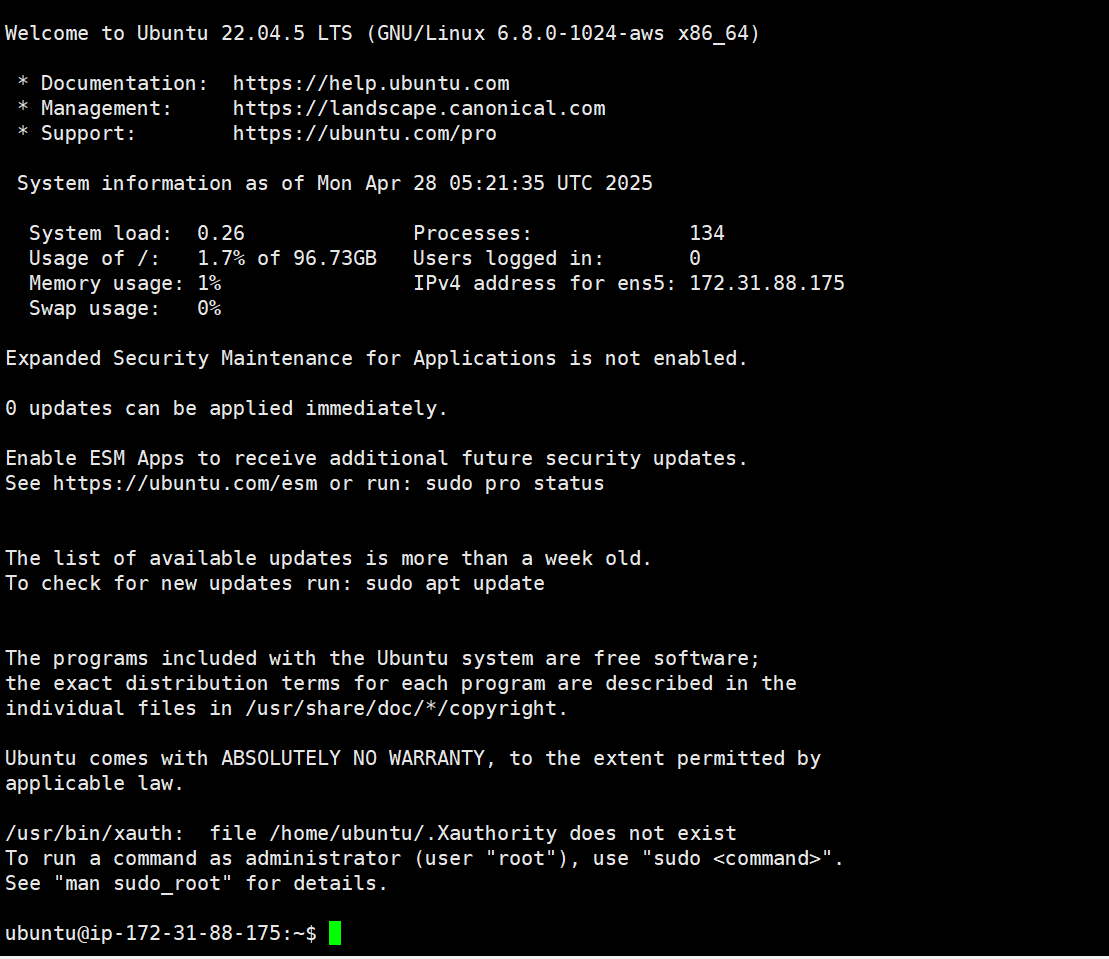The image size is (1109, 959).
Task: Click the Memory usage 1% value
Action: coord(209,284)
